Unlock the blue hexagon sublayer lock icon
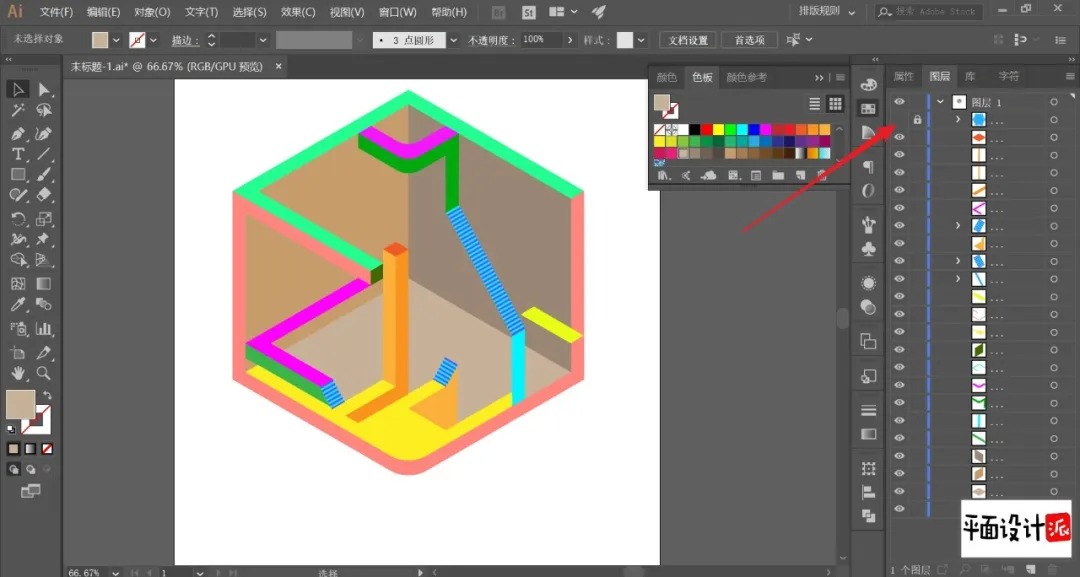The width and height of the screenshot is (1080, 577). coord(917,120)
